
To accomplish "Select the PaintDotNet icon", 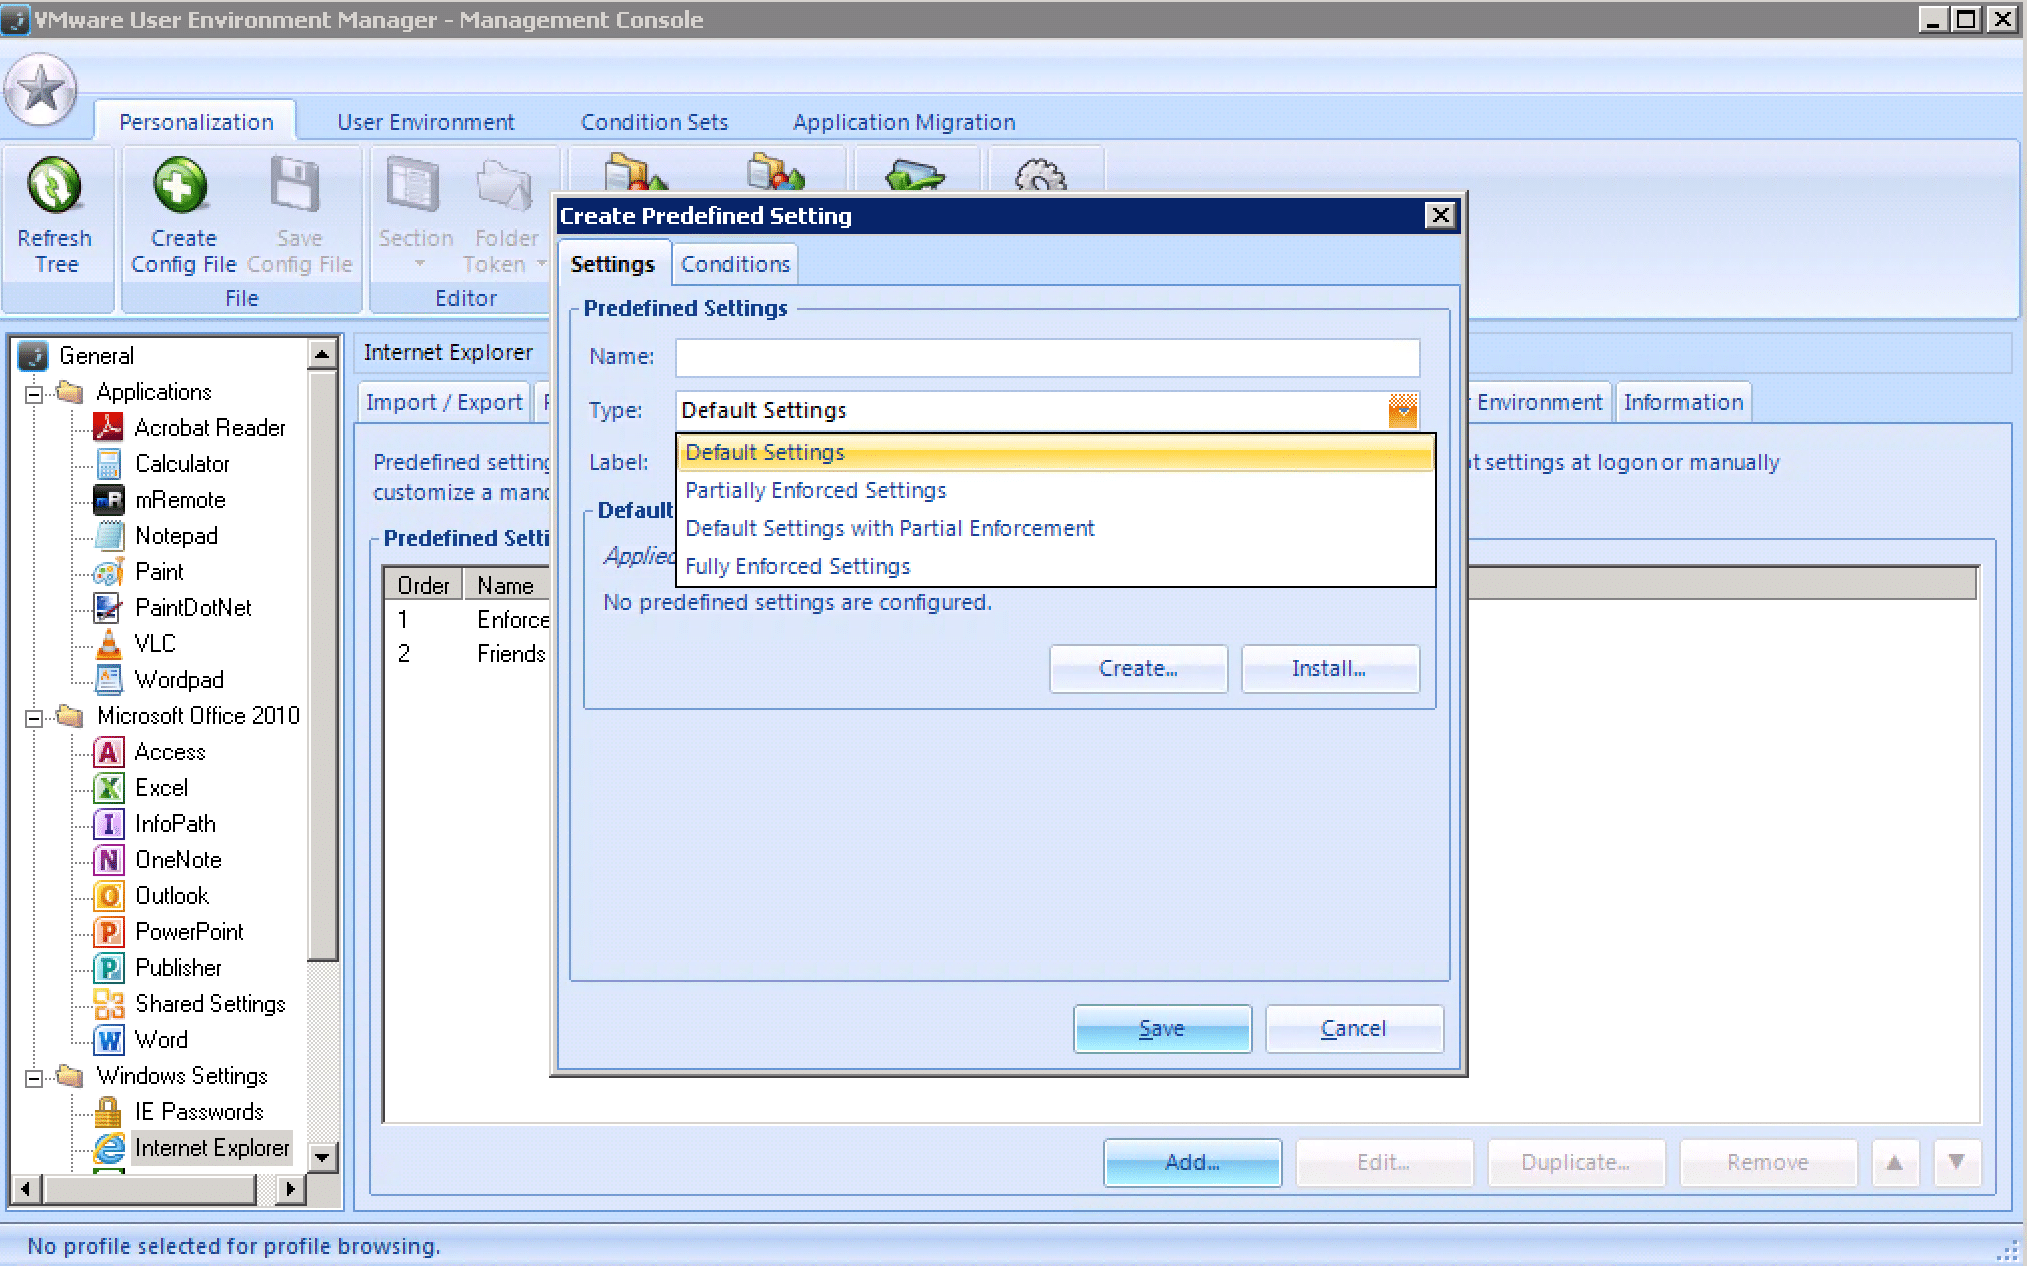I will 108,608.
